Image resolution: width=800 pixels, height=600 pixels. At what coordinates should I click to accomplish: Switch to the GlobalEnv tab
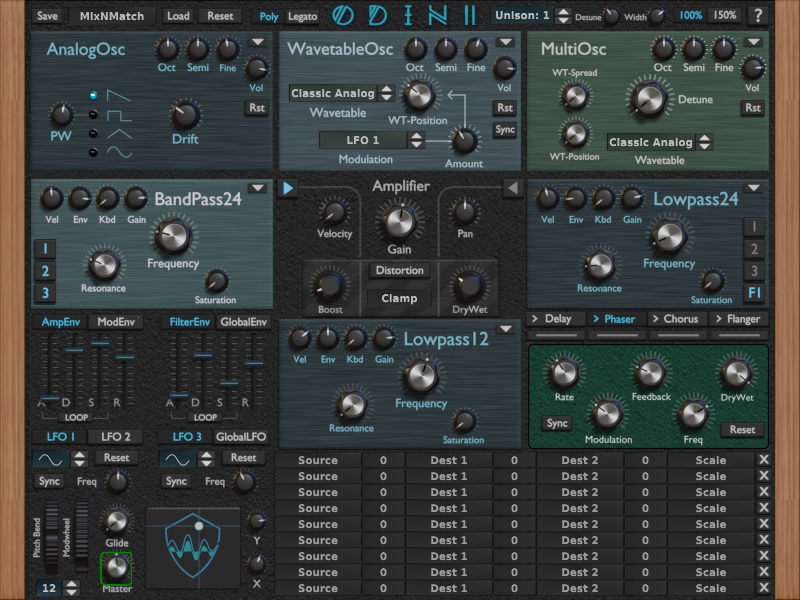[x=243, y=322]
